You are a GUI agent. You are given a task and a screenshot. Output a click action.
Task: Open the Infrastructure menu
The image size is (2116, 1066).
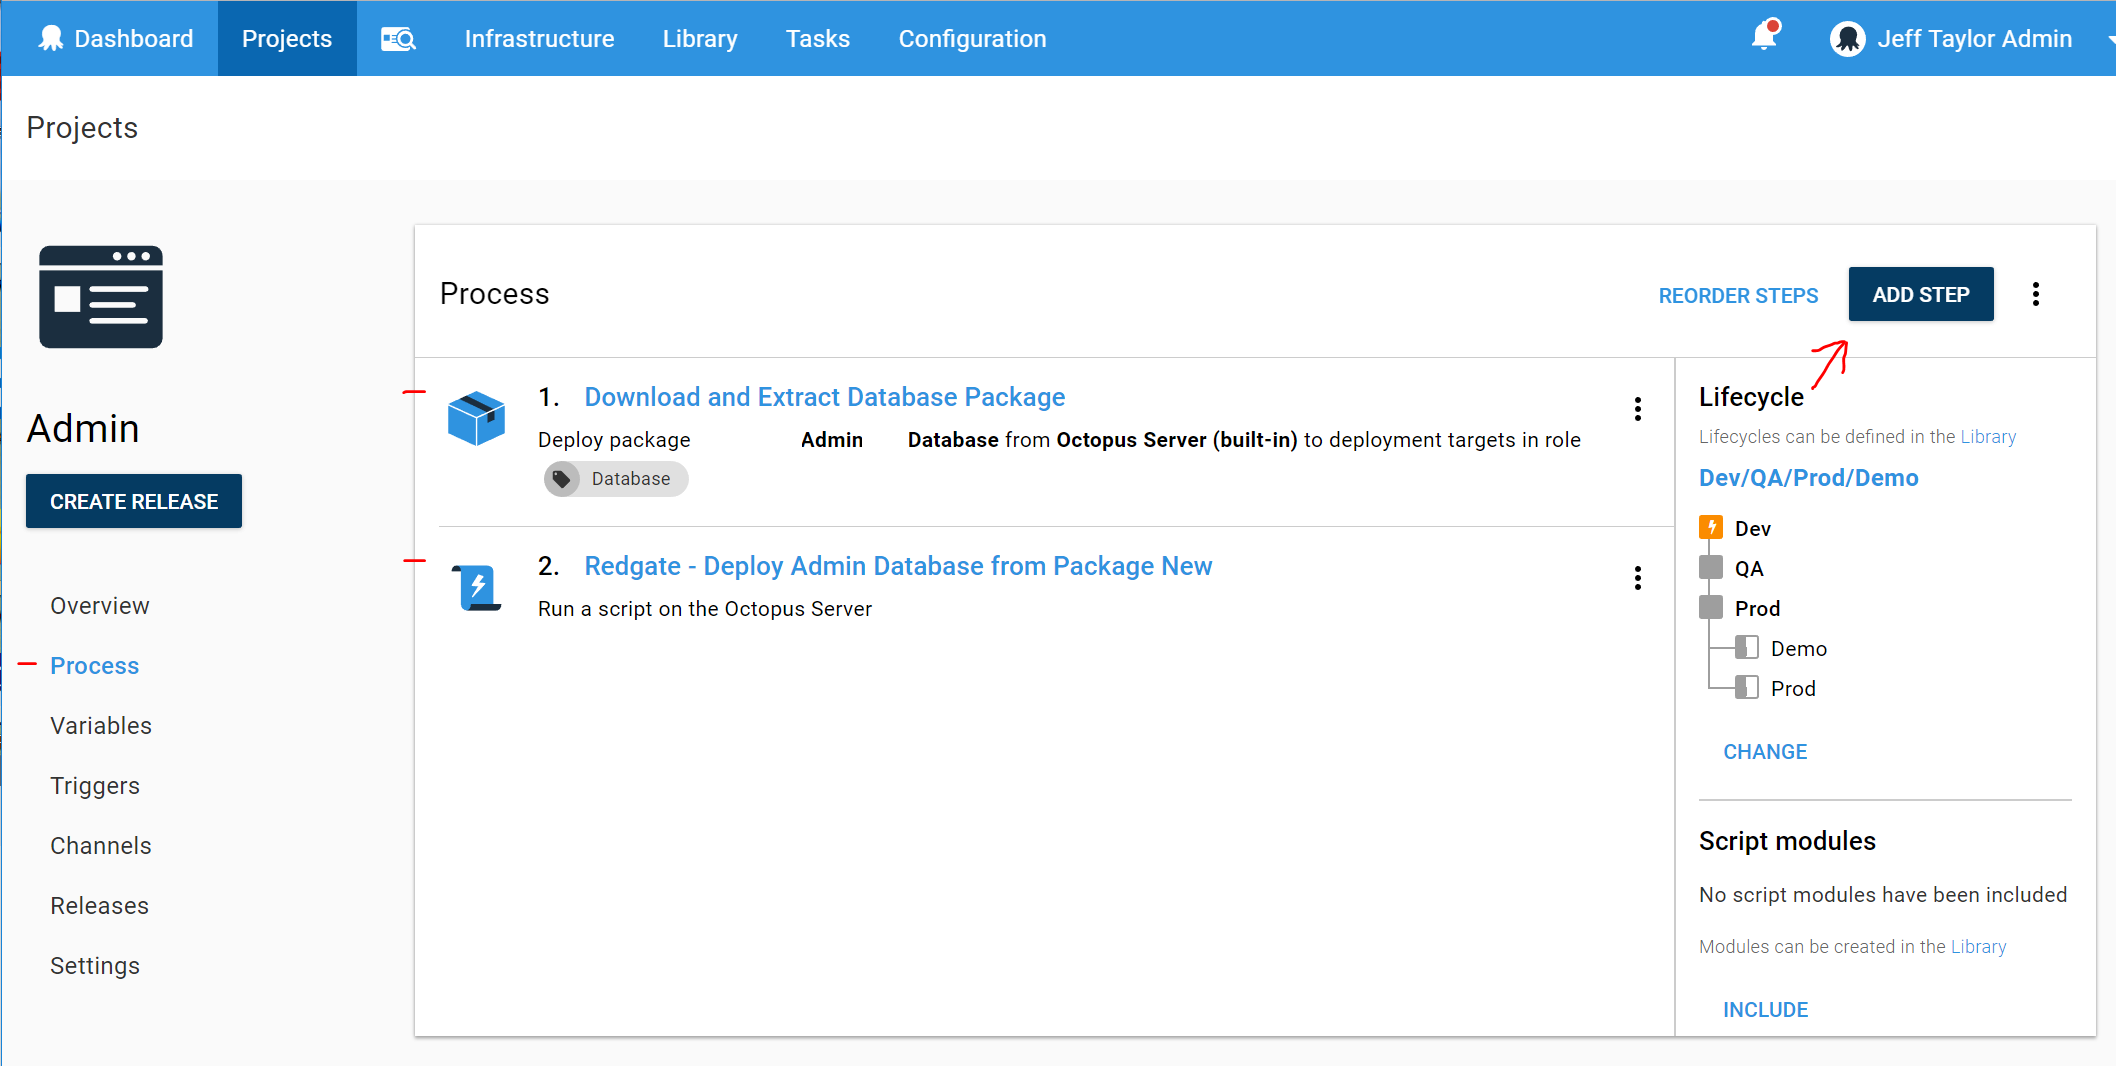pyautogui.click(x=539, y=38)
